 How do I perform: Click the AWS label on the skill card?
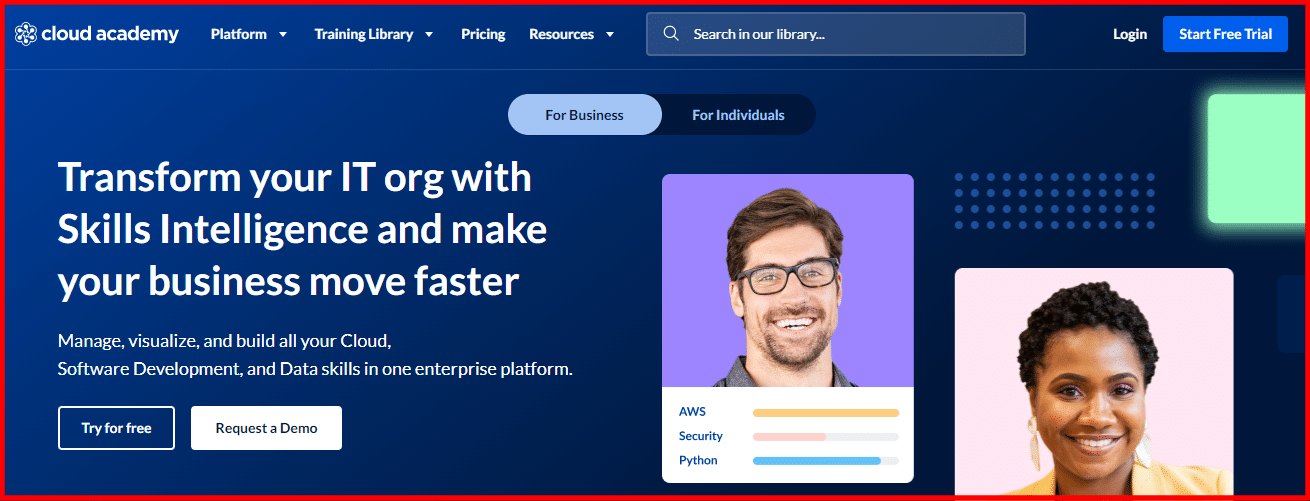692,412
